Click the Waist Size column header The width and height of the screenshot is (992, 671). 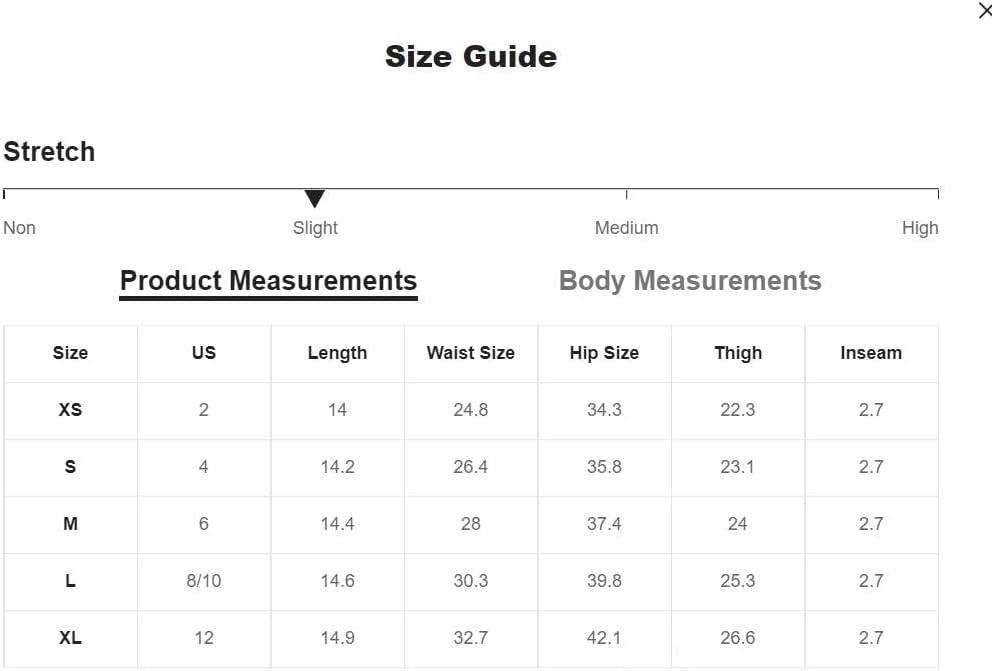tap(470, 353)
